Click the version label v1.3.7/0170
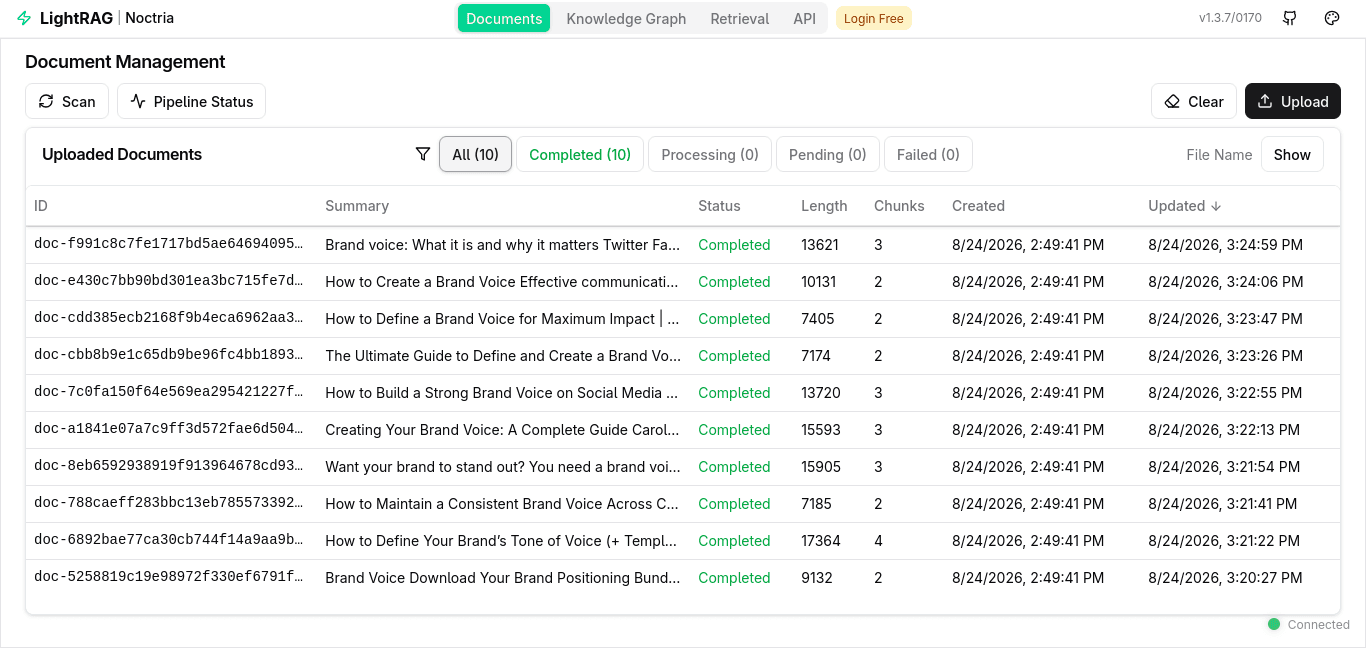1366x648 pixels. point(1230,18)
